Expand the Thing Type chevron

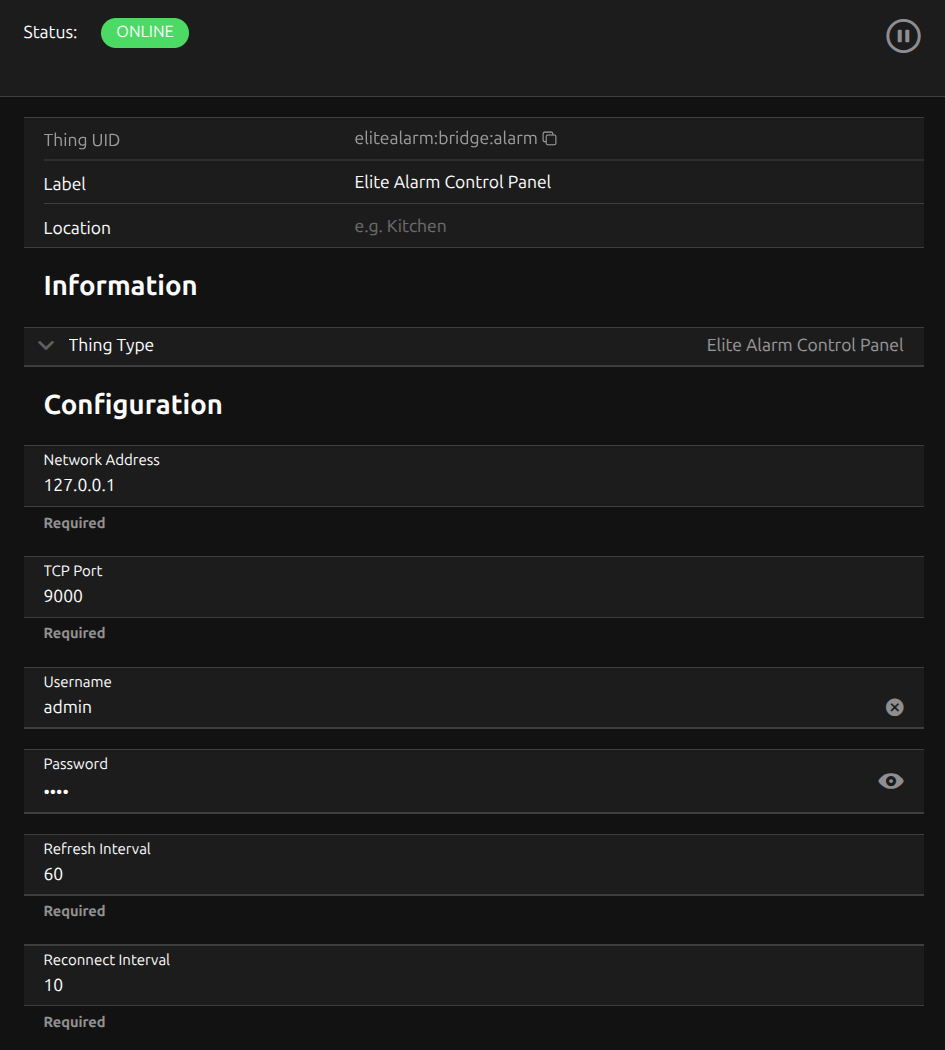click(x=45, y=345)
